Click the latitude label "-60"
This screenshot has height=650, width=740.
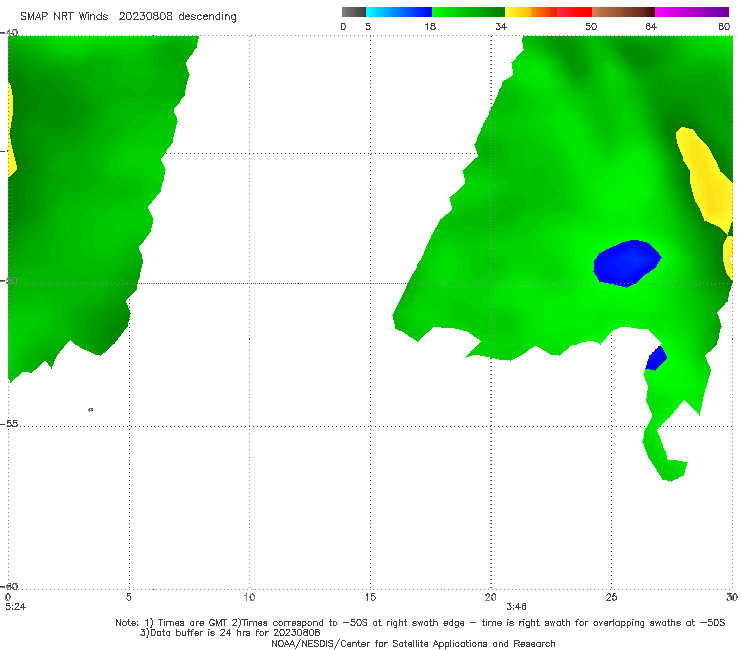(x=9, y=586)
